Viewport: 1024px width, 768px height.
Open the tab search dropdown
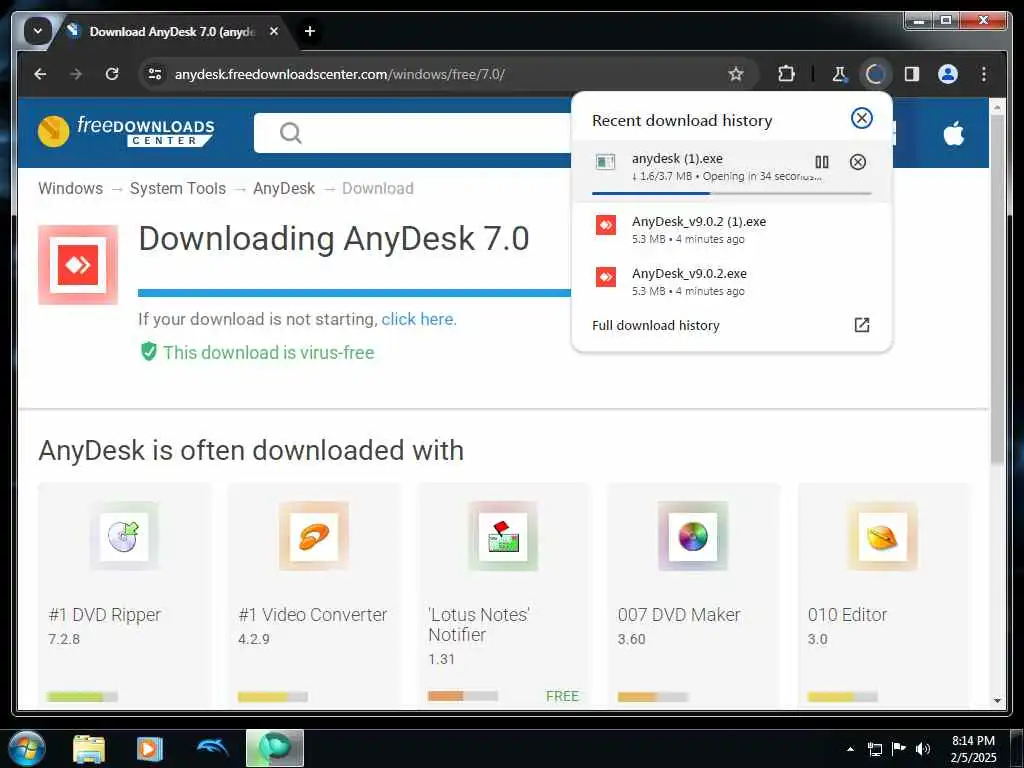click(x=38, y=31)
